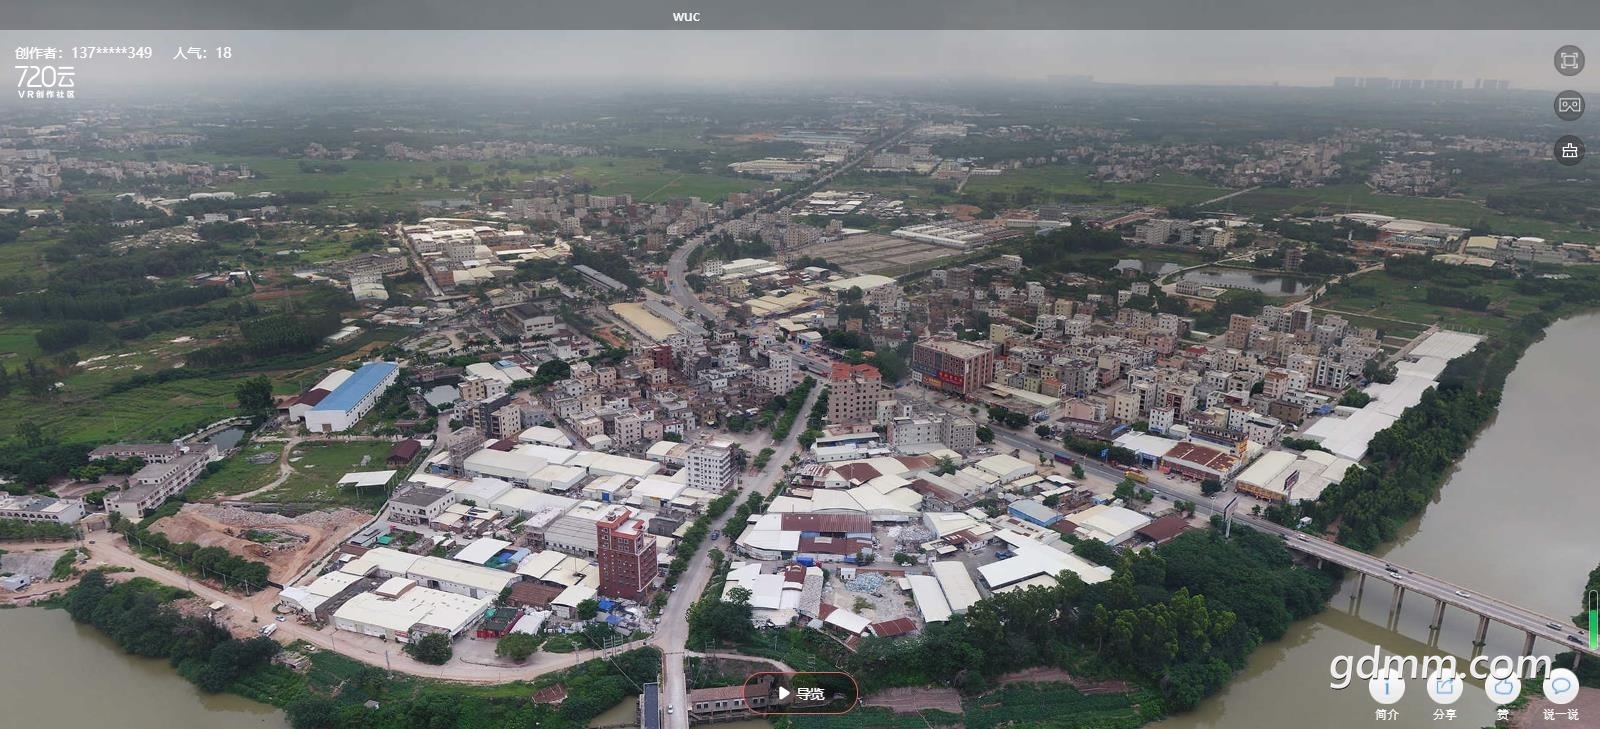Click the VR创作社区 tagline under logo
The width and height of the screenshot is (1600, 729).
point(46,94)
